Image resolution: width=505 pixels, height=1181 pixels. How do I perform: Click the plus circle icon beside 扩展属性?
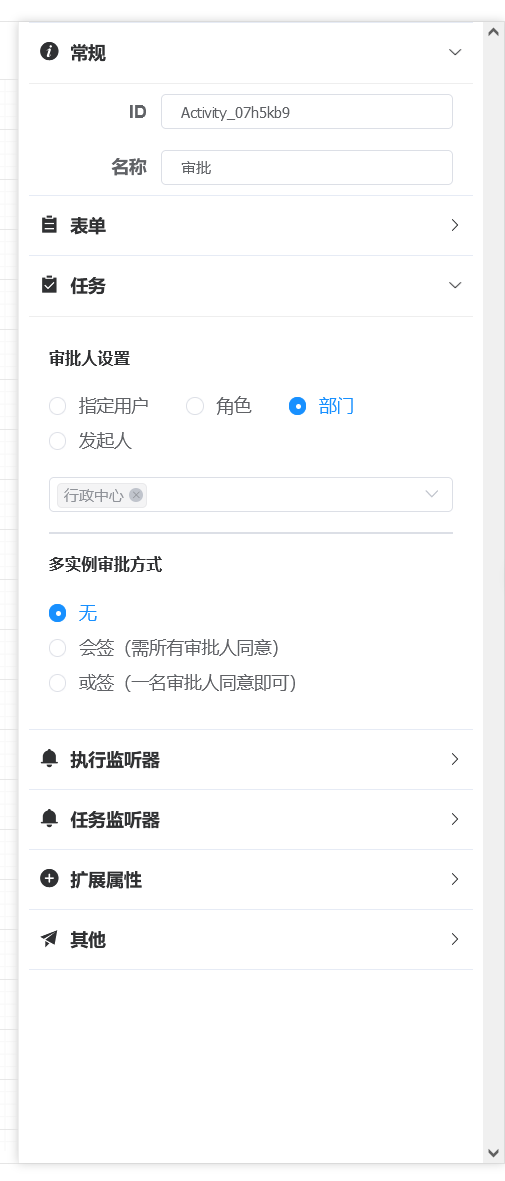[x=49, y=878]
